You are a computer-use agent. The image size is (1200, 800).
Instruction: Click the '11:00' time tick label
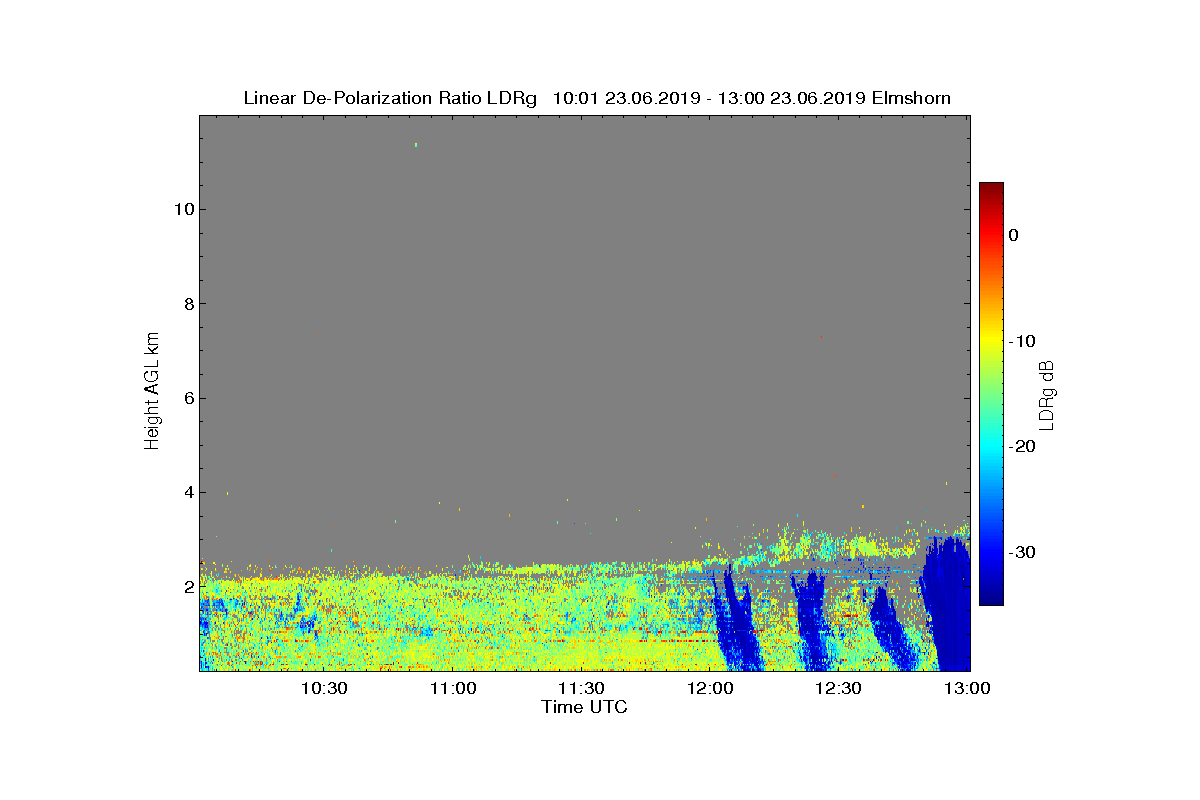point(453,688)
